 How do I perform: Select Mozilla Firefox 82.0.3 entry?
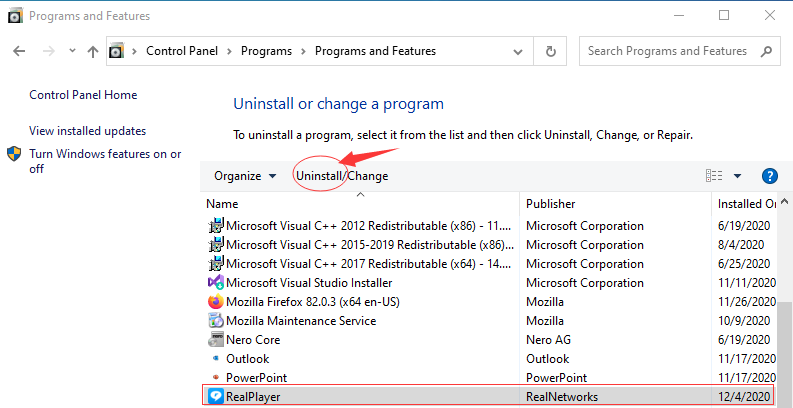click(313, 302)
